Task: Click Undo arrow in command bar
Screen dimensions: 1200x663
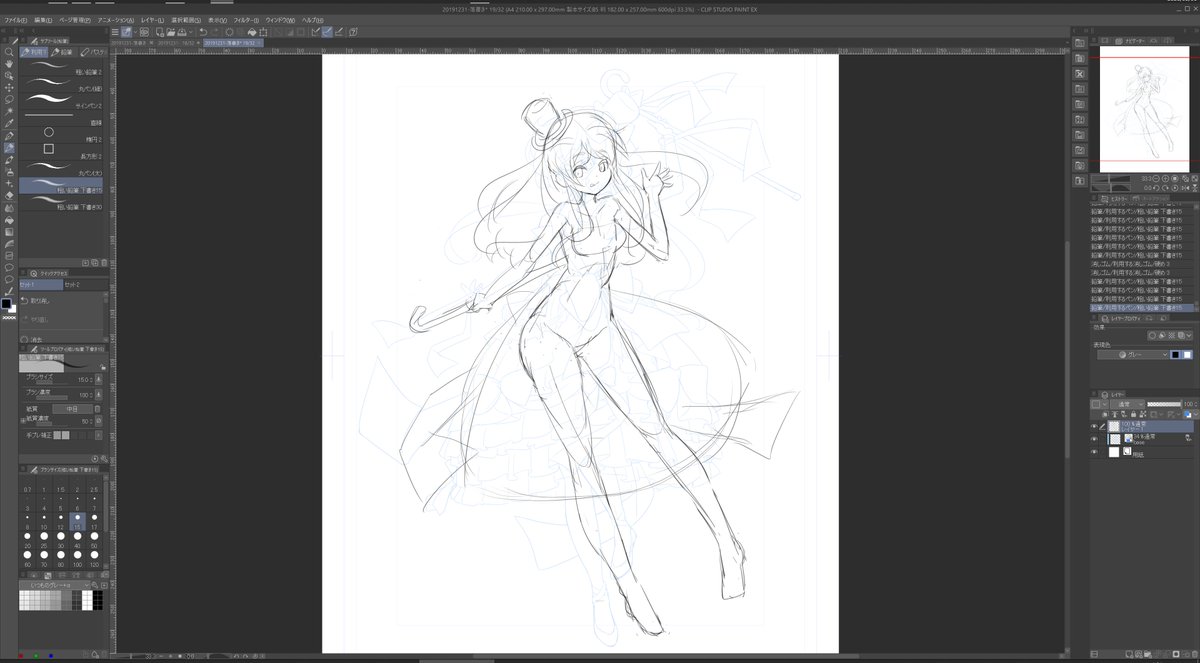Action: (x=203, y=32)
